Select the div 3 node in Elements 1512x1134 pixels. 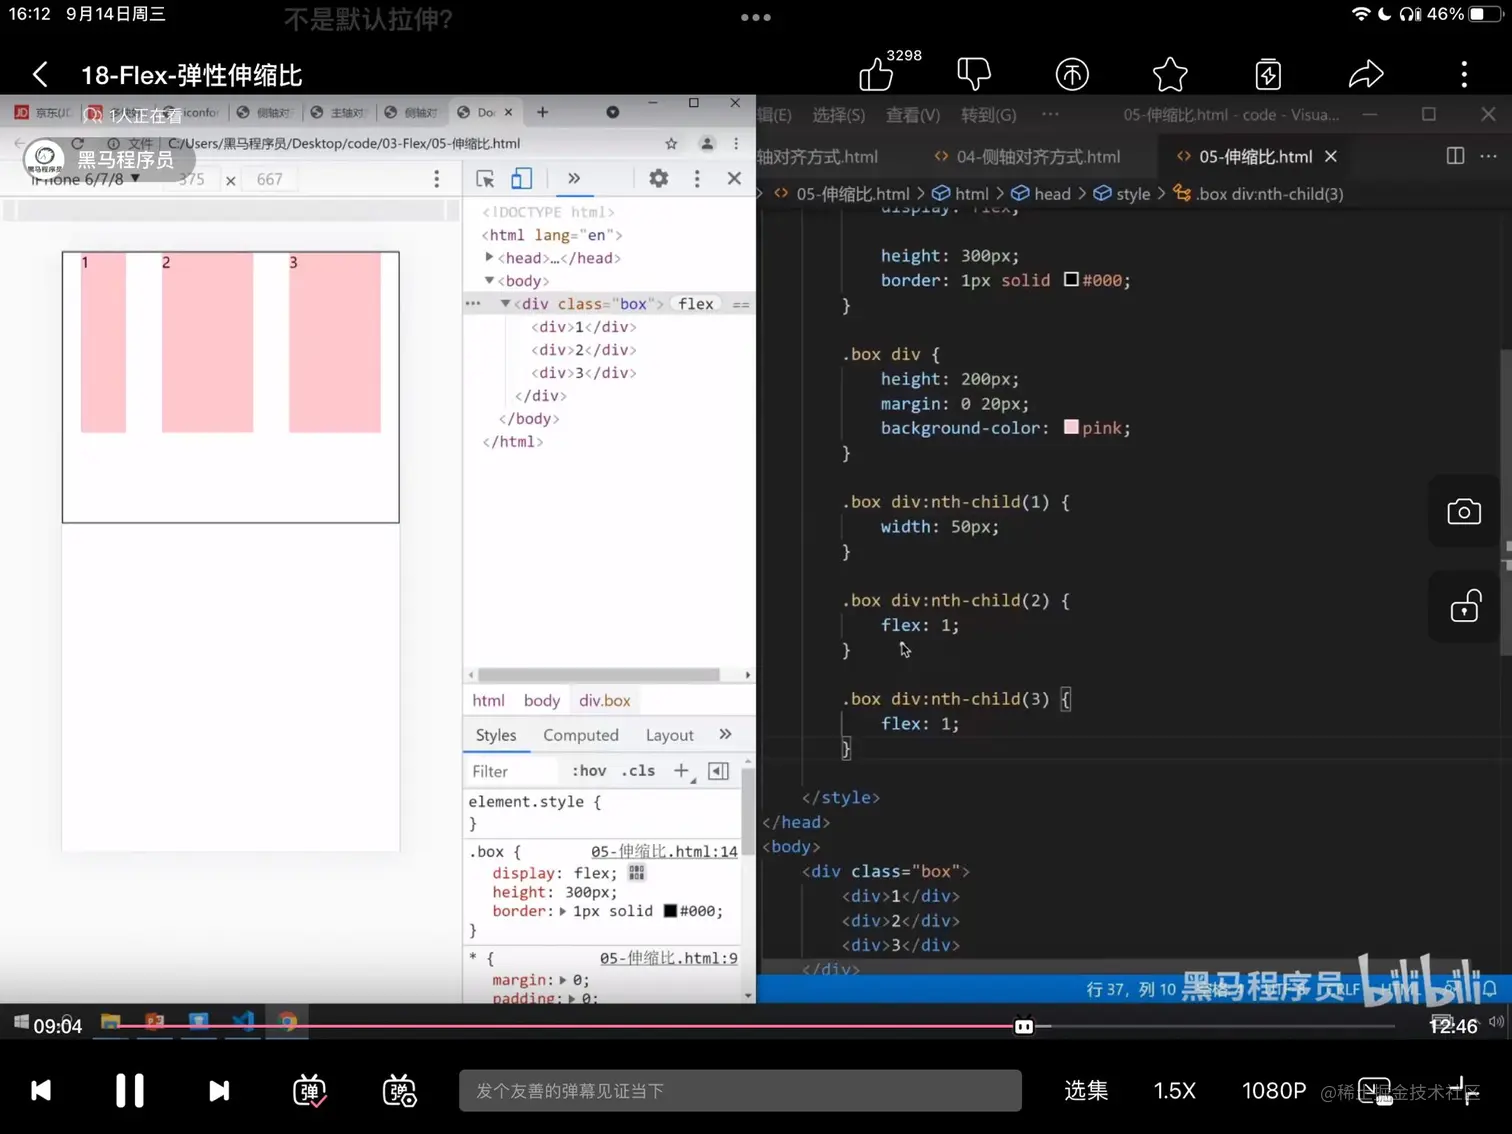[x=584, y=373]
